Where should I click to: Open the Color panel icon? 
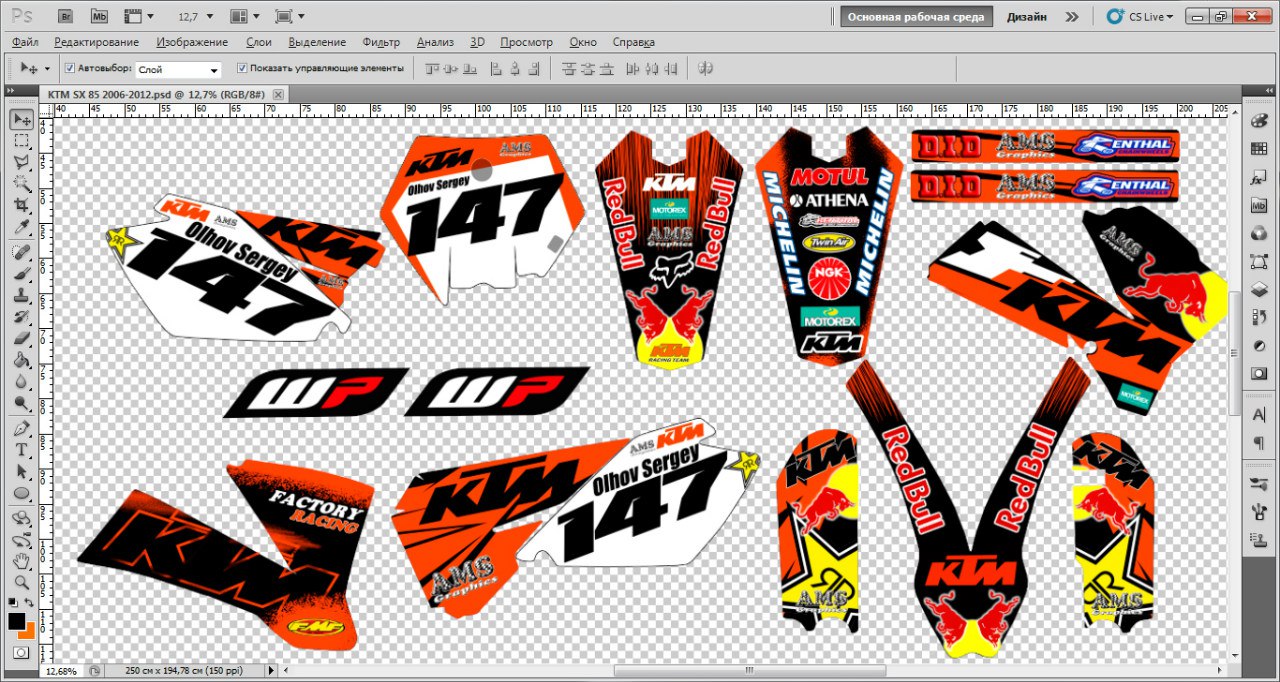(1259, 120)
